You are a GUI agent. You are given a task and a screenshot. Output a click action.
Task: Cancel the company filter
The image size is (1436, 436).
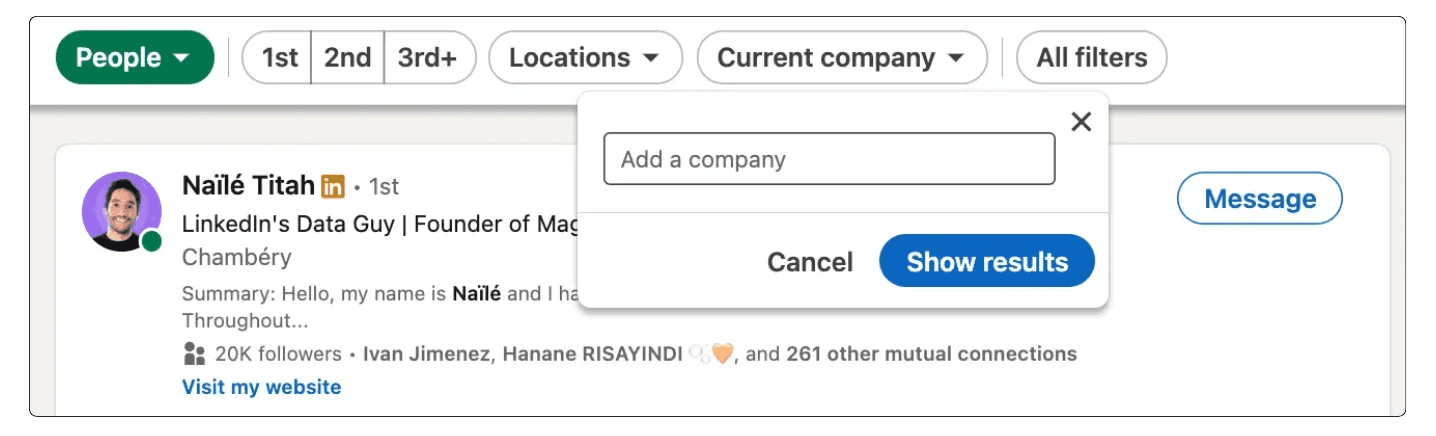[x=810, y=262]
